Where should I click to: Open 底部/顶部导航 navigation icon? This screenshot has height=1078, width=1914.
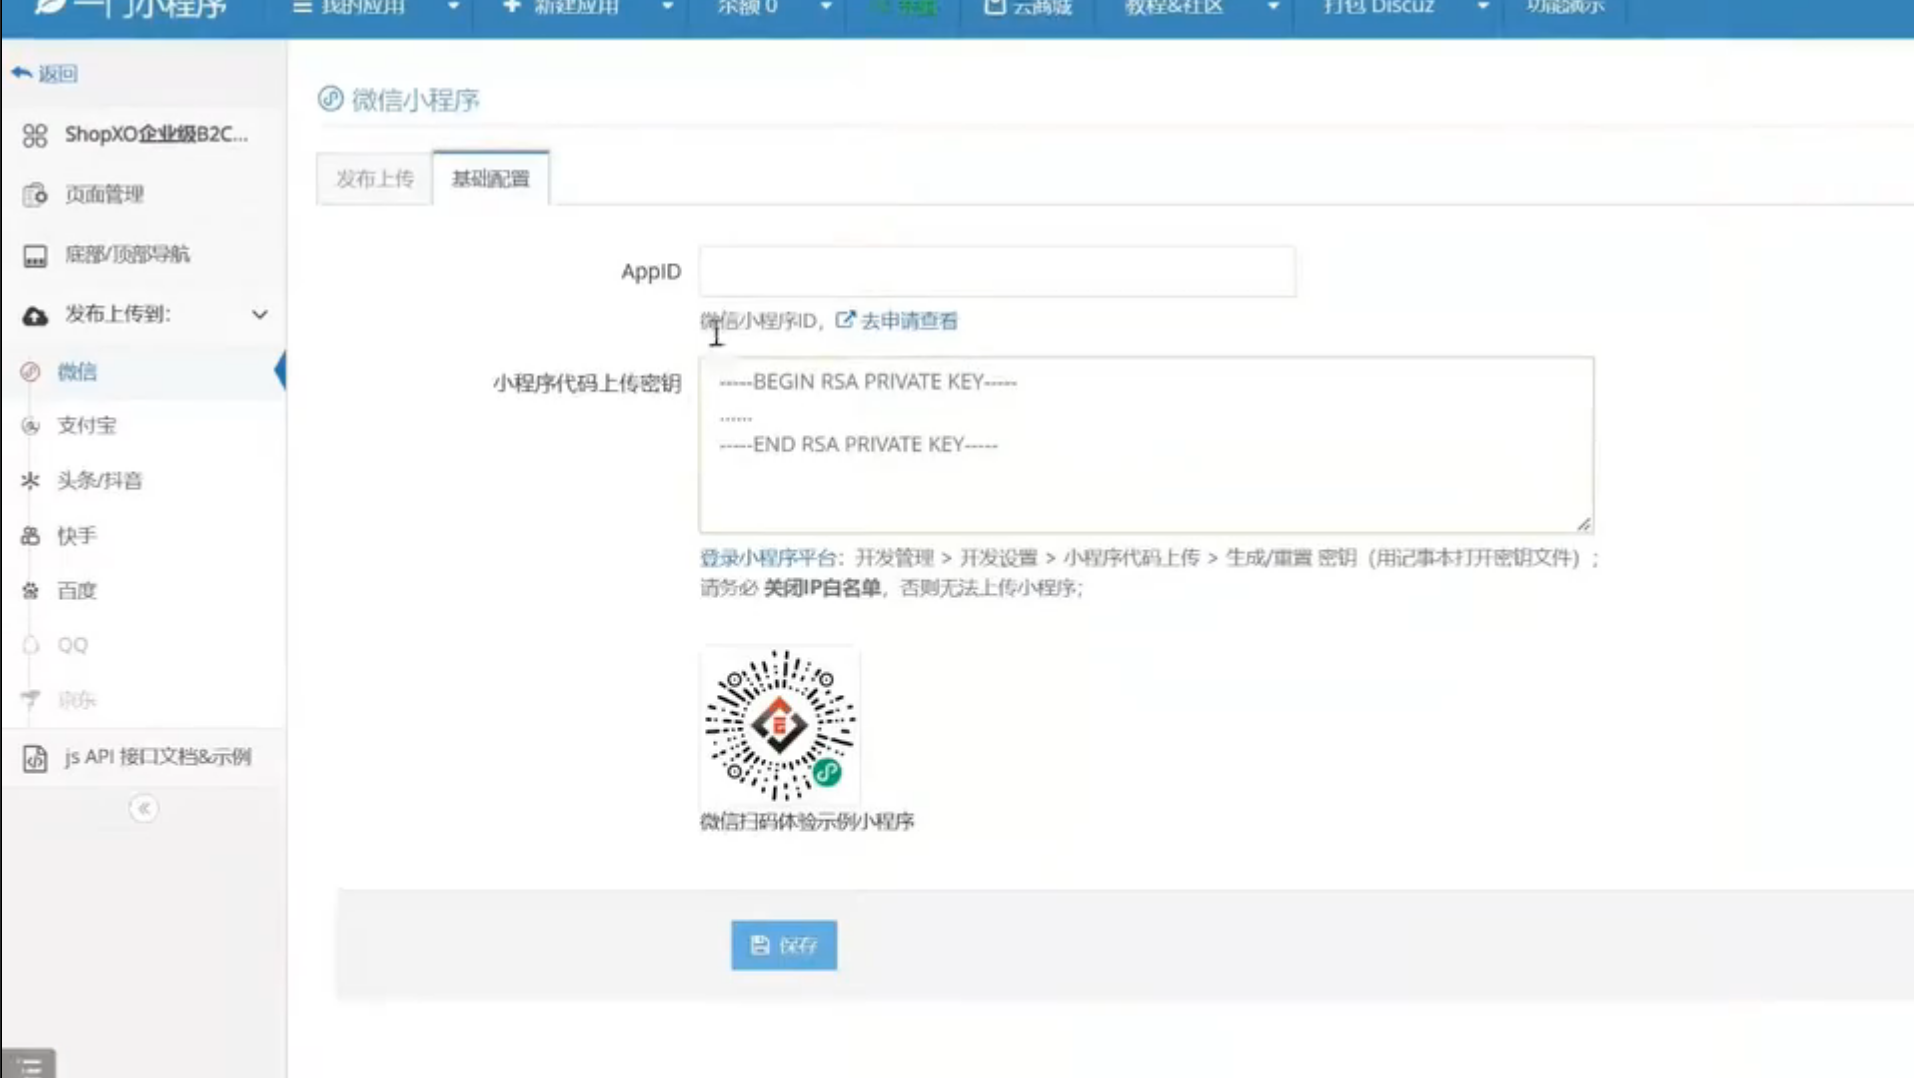coord(35,256)
